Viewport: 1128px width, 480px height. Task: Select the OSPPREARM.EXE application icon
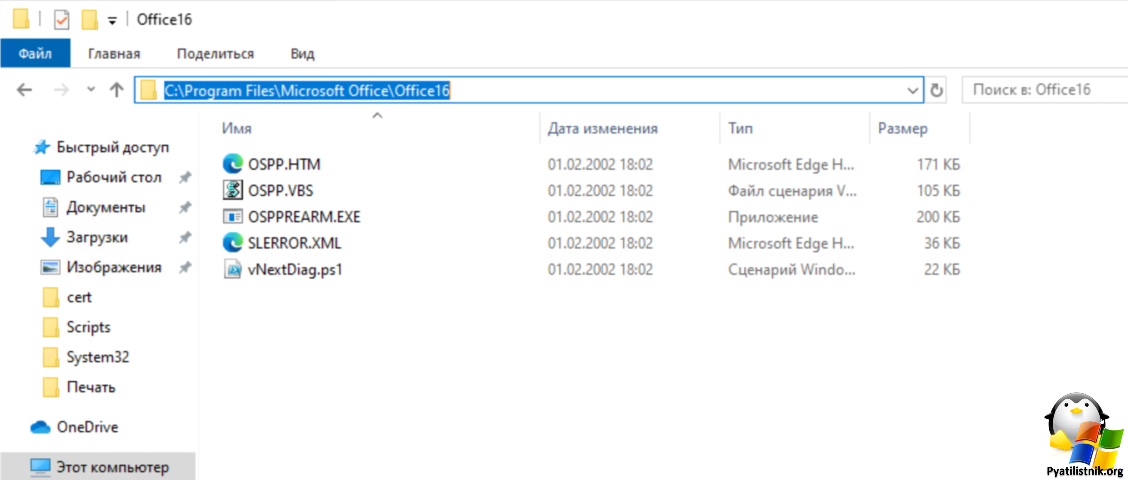click(x=232, y=217)
